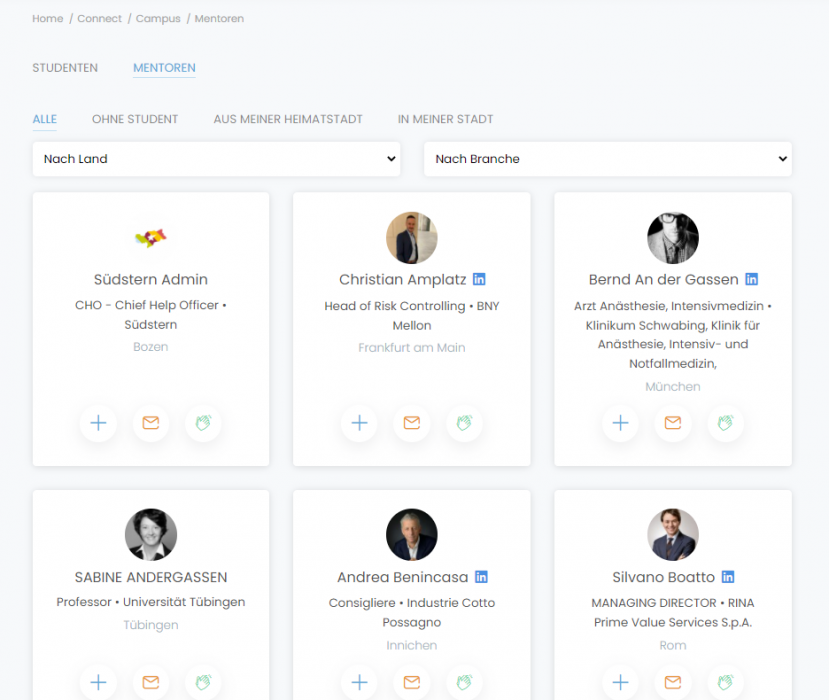Click Silvano Boatto's LinkedIn icon
Screen dimensions: 829x700
click(728, 577)
